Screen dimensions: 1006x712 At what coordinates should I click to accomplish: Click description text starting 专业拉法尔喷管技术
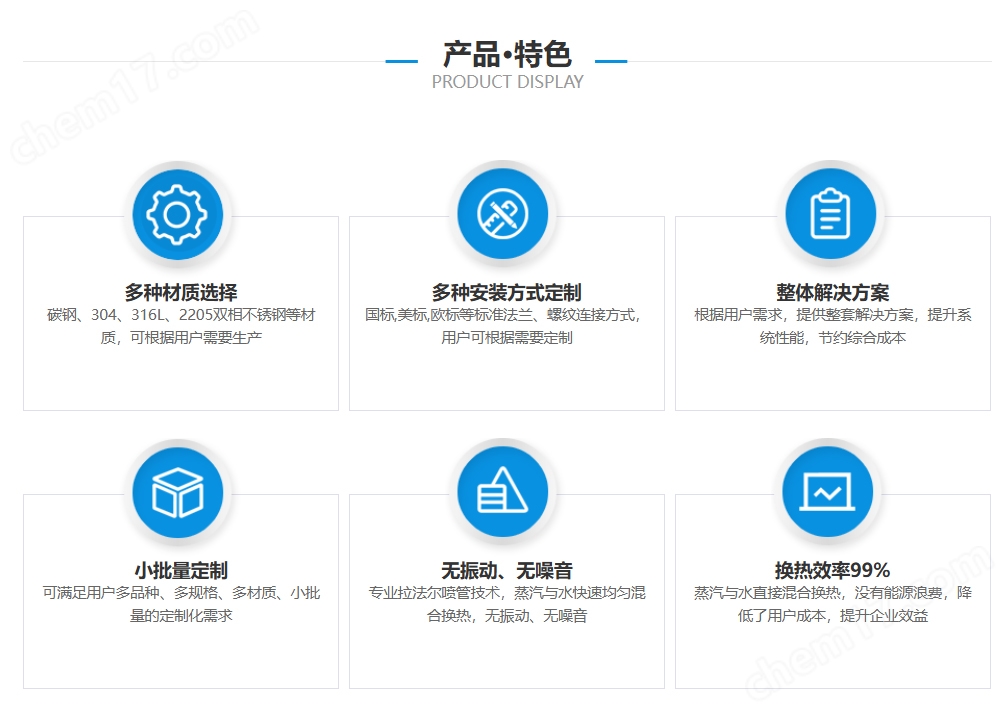click(x=507, y=604)
